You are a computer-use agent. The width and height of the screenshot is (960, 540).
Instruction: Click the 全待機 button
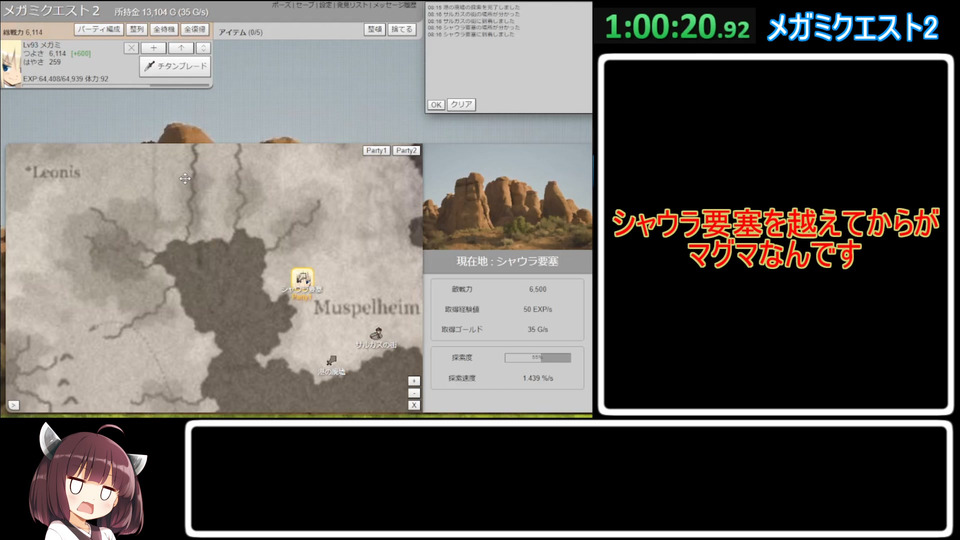[x=164, y=29]
